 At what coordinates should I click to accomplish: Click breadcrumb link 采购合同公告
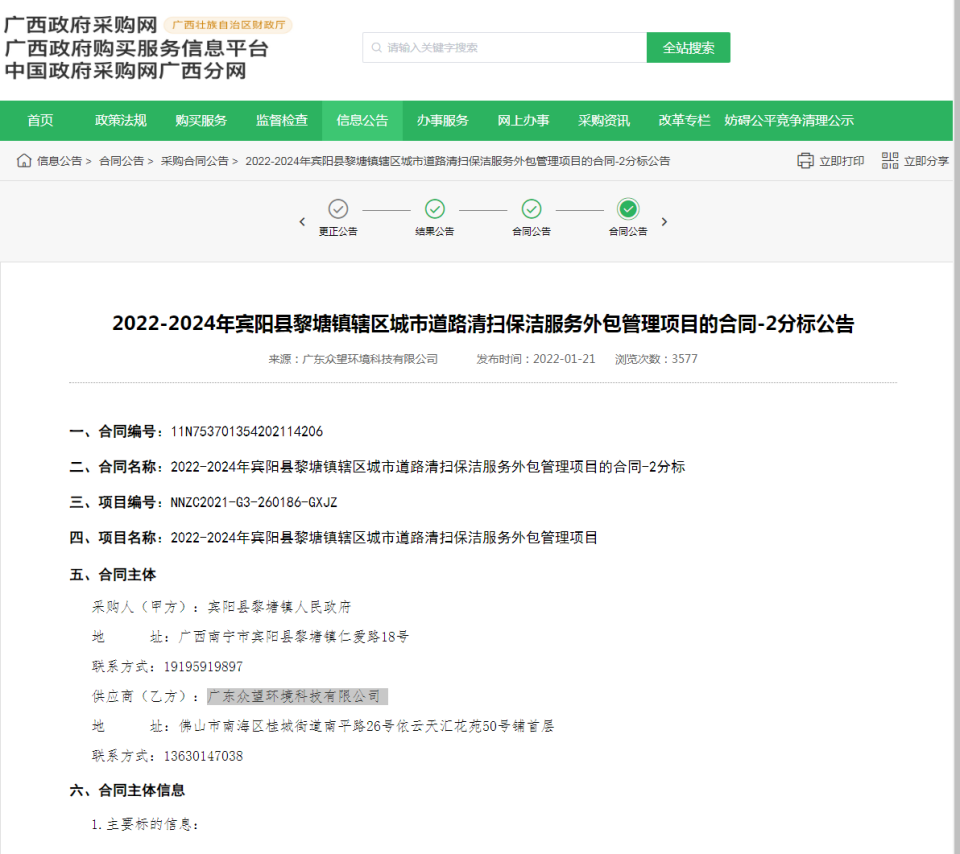[194, 161]
